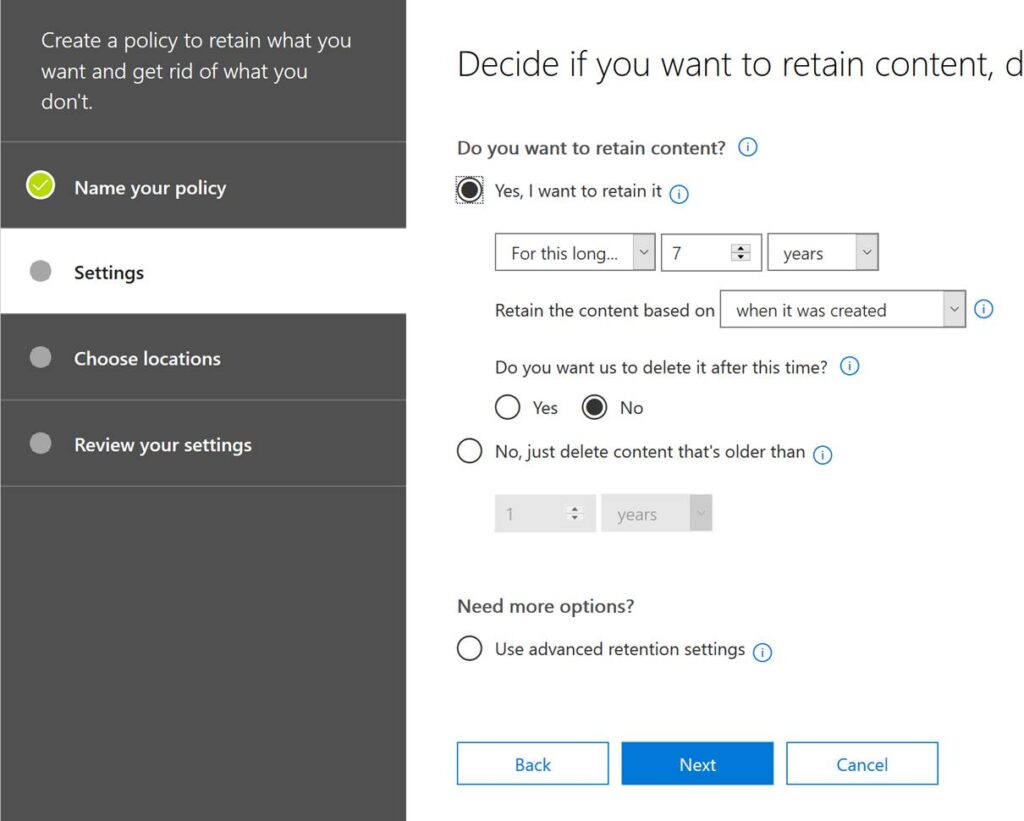Enable 'Use advanced retention settings' option

pos(469,648)
